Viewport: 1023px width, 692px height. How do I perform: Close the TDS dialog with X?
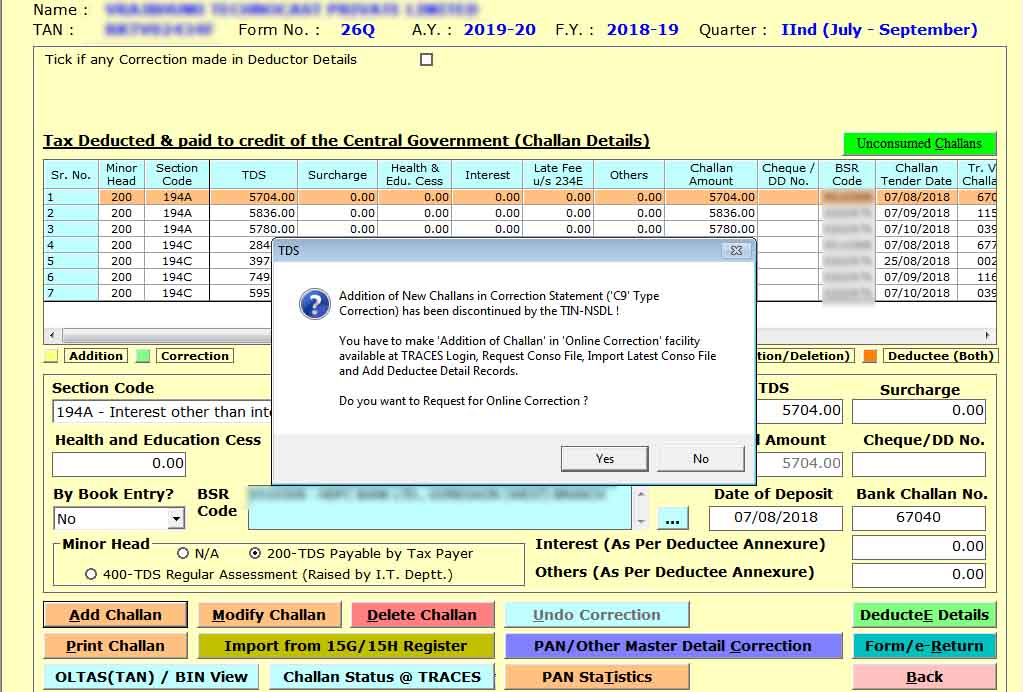736,250
